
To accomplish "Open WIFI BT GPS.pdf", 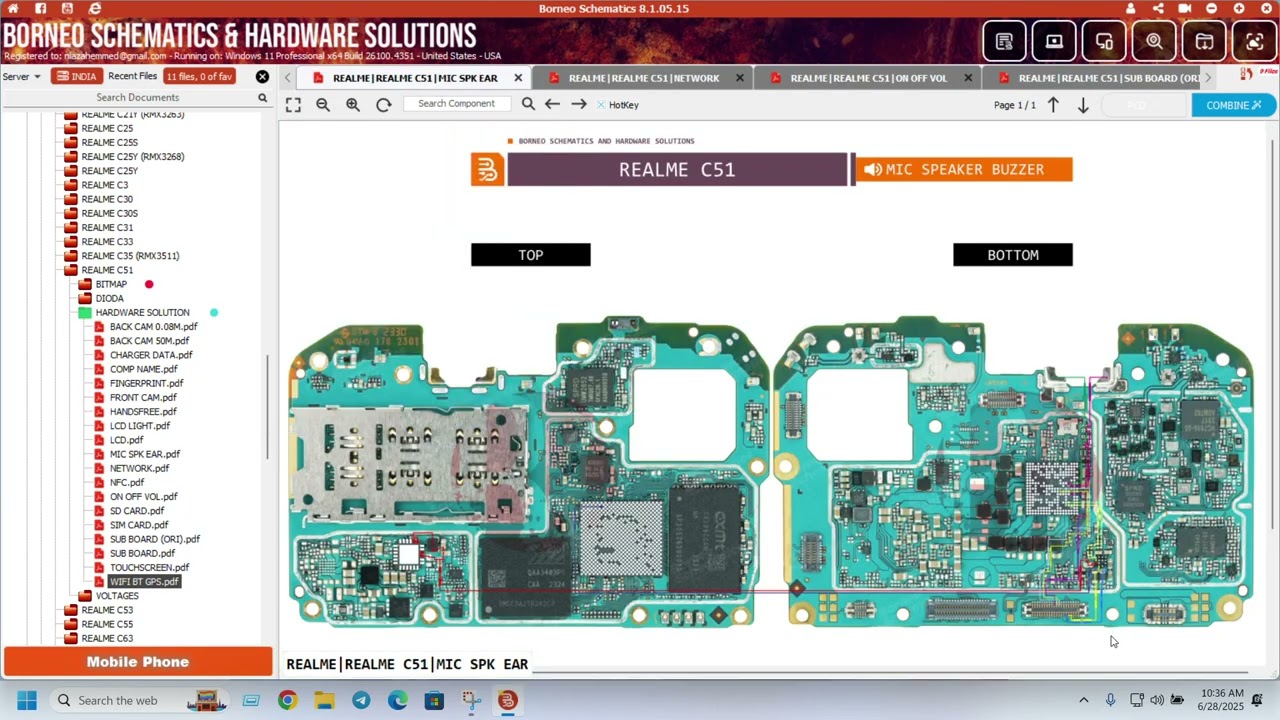I will [x=144, y=581].
